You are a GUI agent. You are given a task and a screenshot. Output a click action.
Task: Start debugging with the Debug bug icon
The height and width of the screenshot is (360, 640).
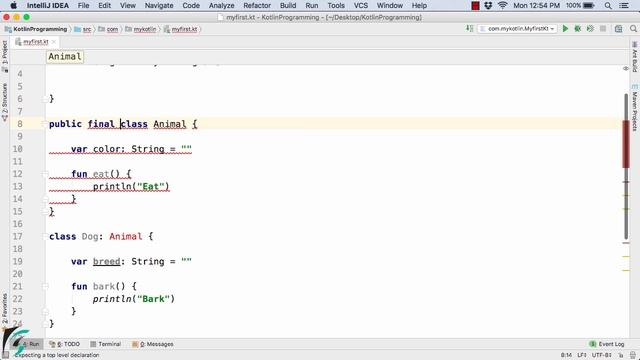(x=578, y=29)
